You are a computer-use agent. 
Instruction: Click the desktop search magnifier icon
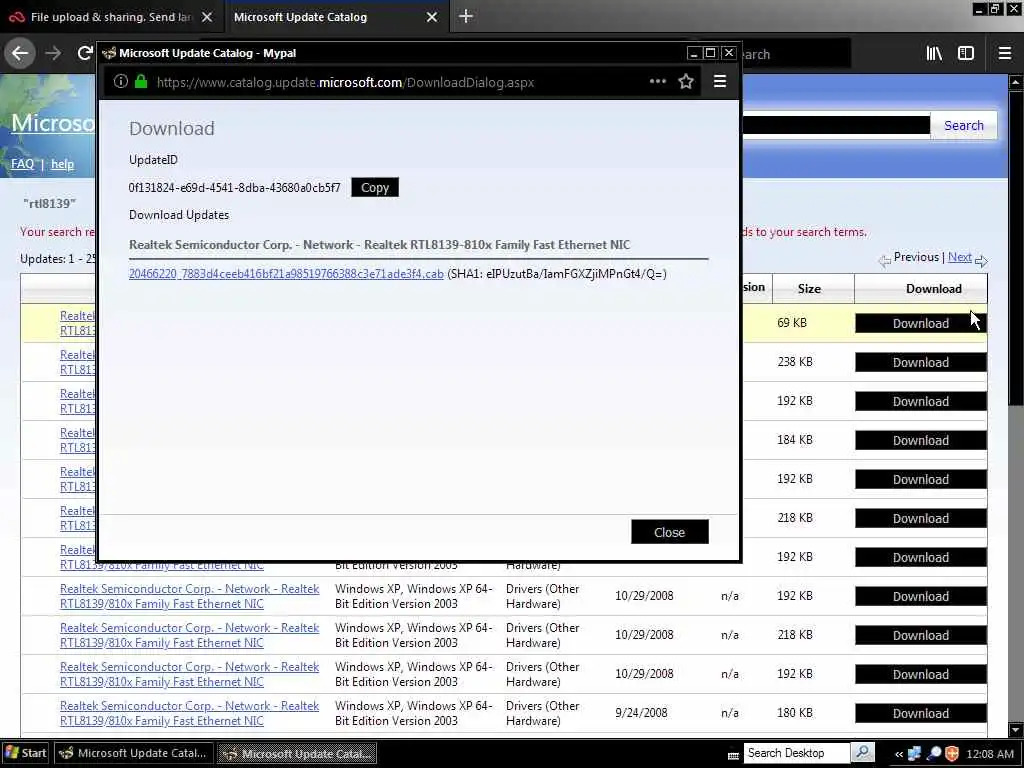pos(863,753)
